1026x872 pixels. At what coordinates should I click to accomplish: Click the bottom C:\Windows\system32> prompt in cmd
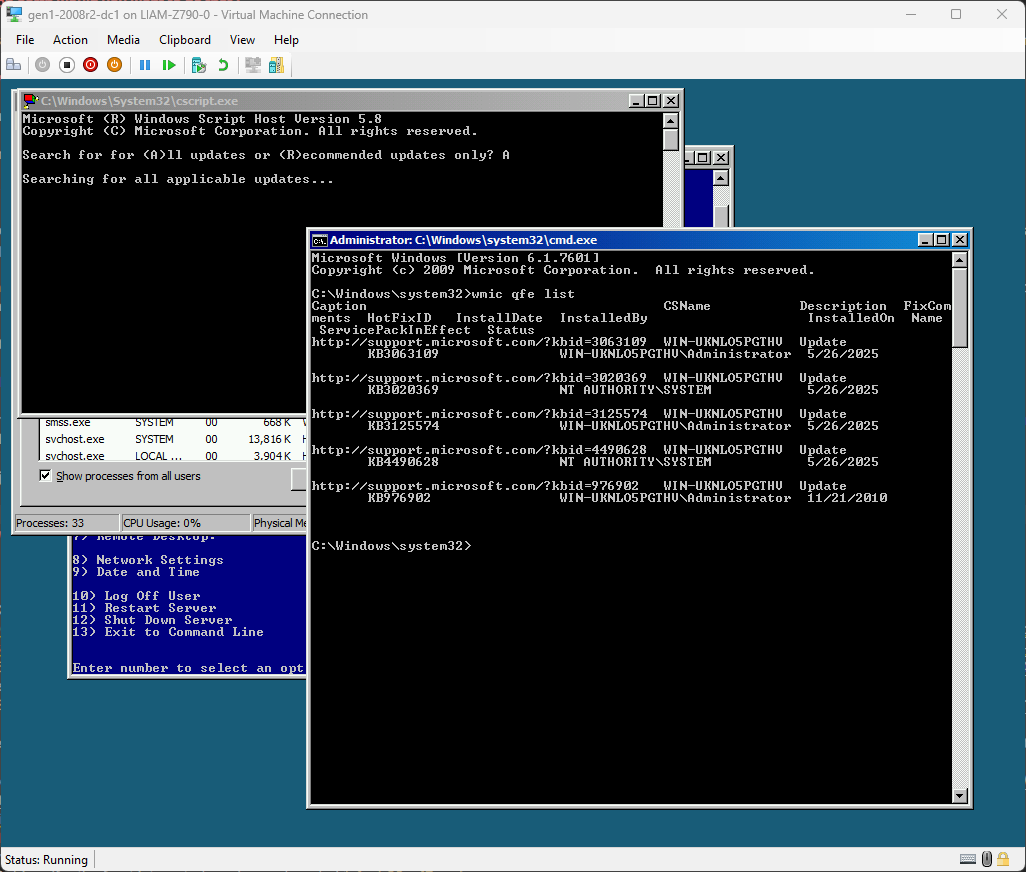(391, 546)
